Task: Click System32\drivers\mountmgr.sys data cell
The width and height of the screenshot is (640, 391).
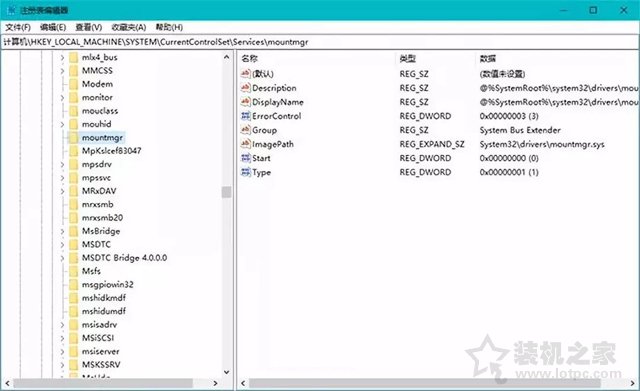Action: 542,144
